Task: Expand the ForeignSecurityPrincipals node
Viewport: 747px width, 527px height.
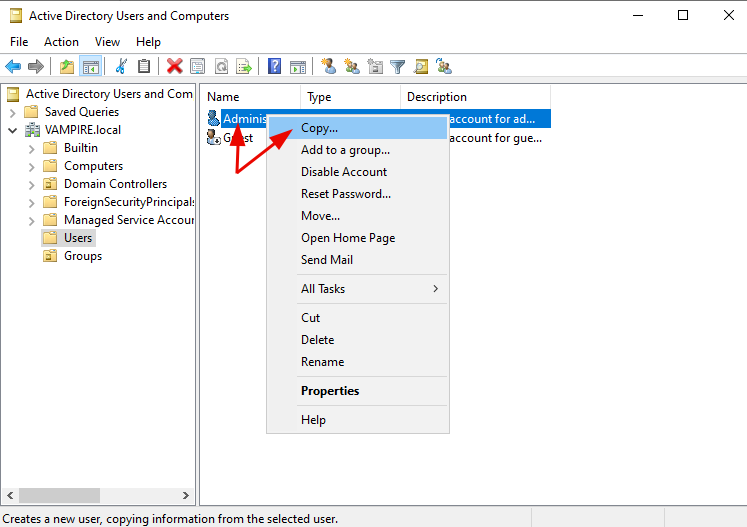Action: (32, 203)
